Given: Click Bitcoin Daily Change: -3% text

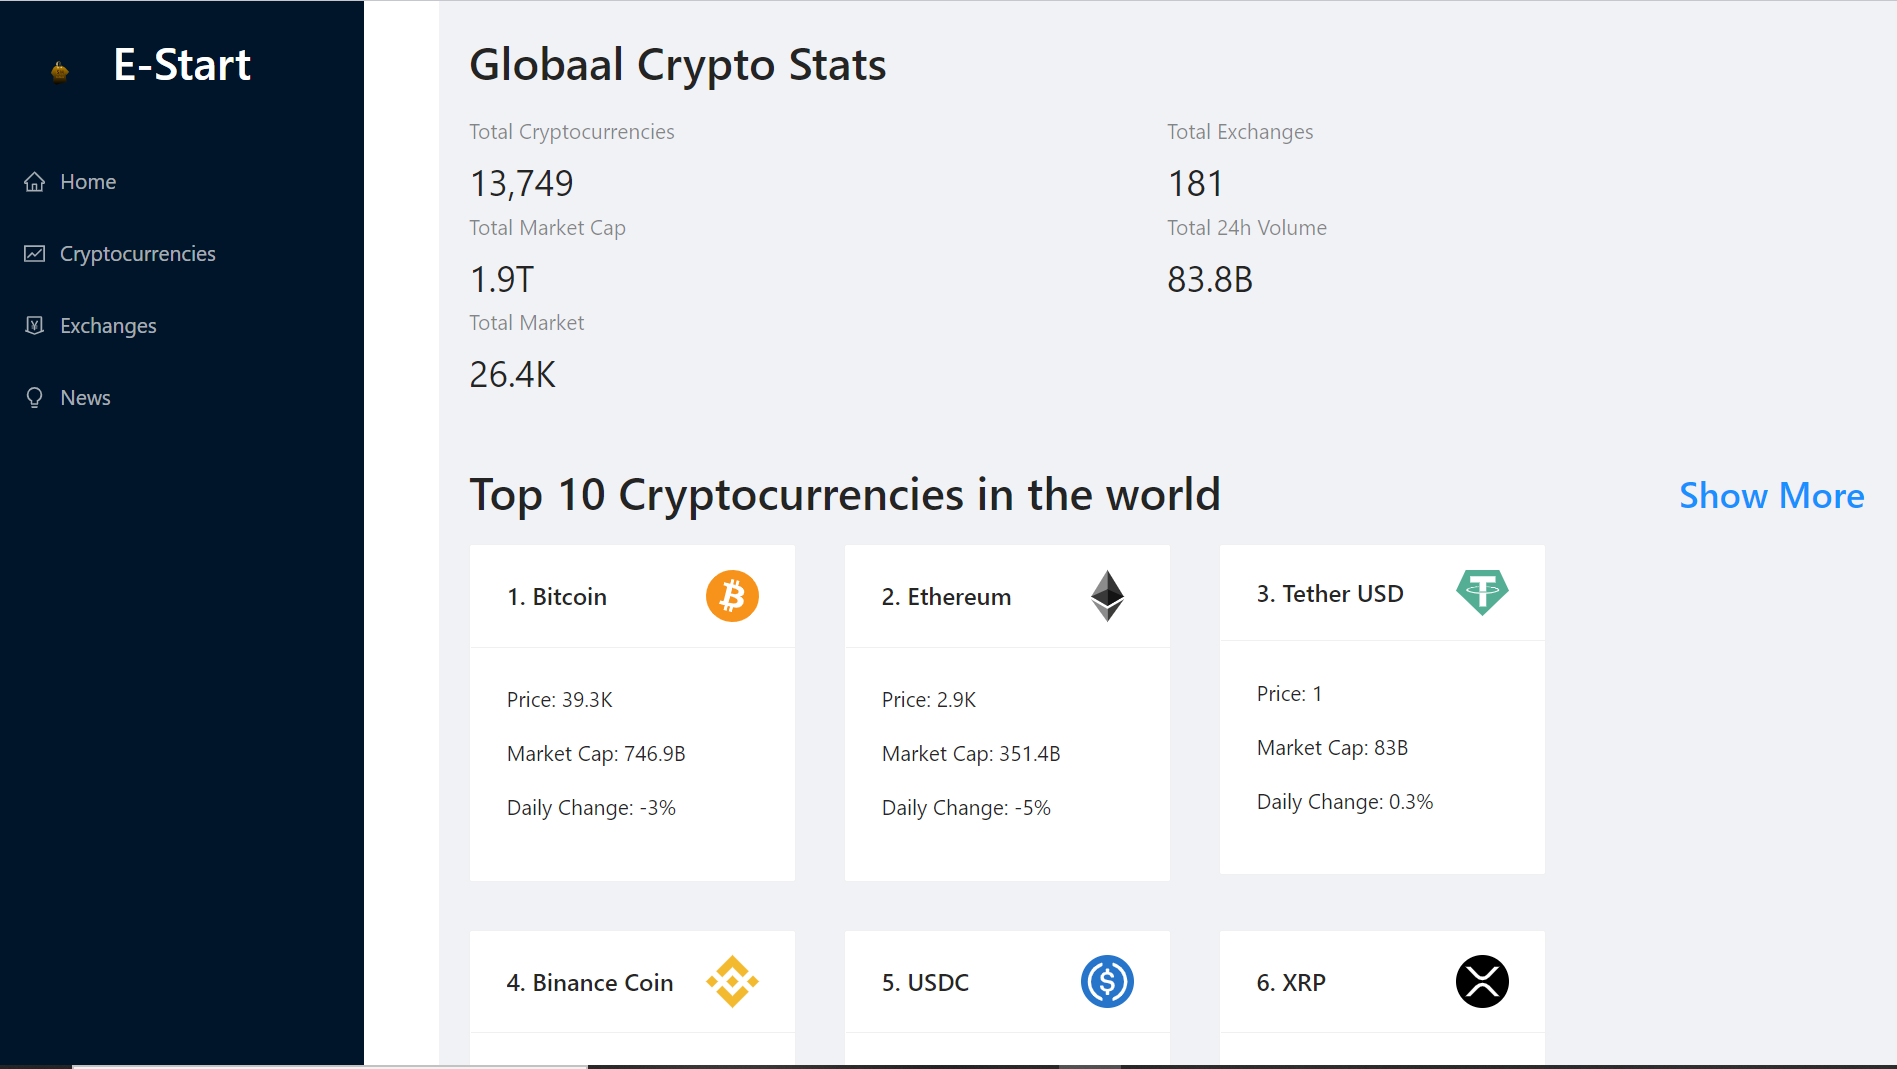Looking at the screenshot, I should tap(591, 808).
